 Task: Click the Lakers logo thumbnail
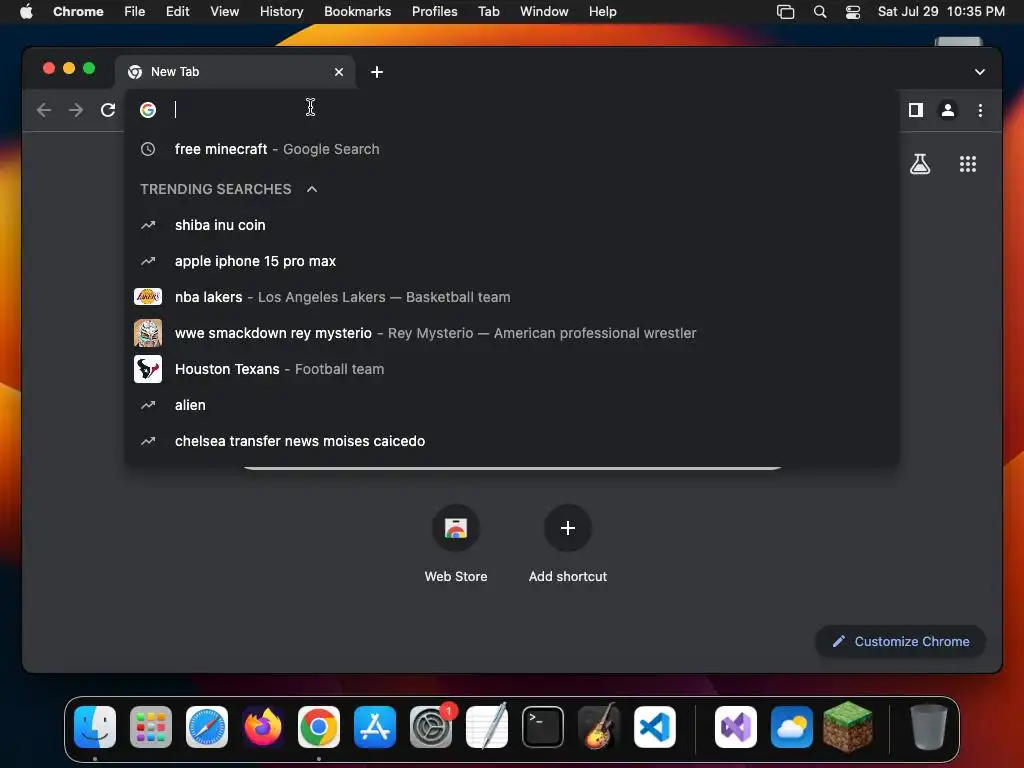[x=148, y=296]
